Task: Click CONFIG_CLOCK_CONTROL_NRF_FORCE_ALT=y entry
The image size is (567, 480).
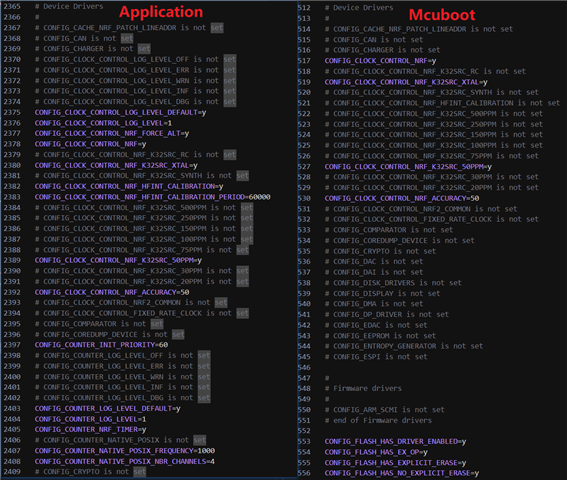Action: [x=112, y=133]
